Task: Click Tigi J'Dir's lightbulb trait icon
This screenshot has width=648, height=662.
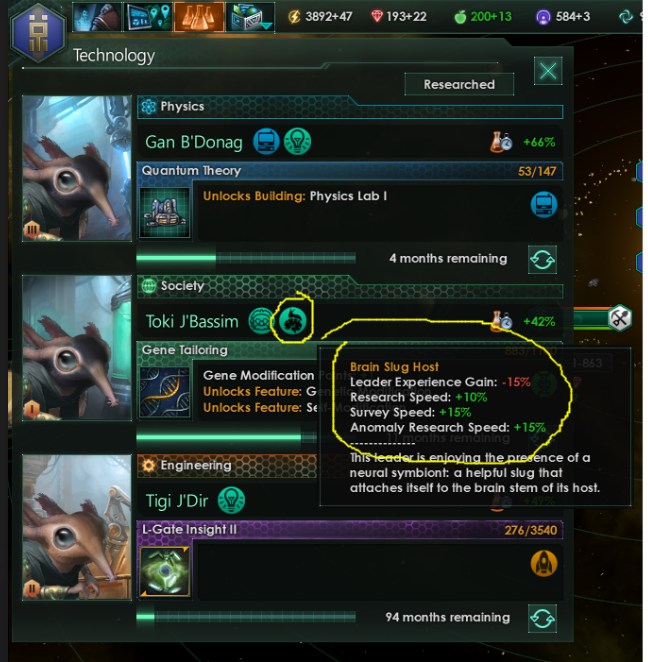Action: click(x=231, y=500)
